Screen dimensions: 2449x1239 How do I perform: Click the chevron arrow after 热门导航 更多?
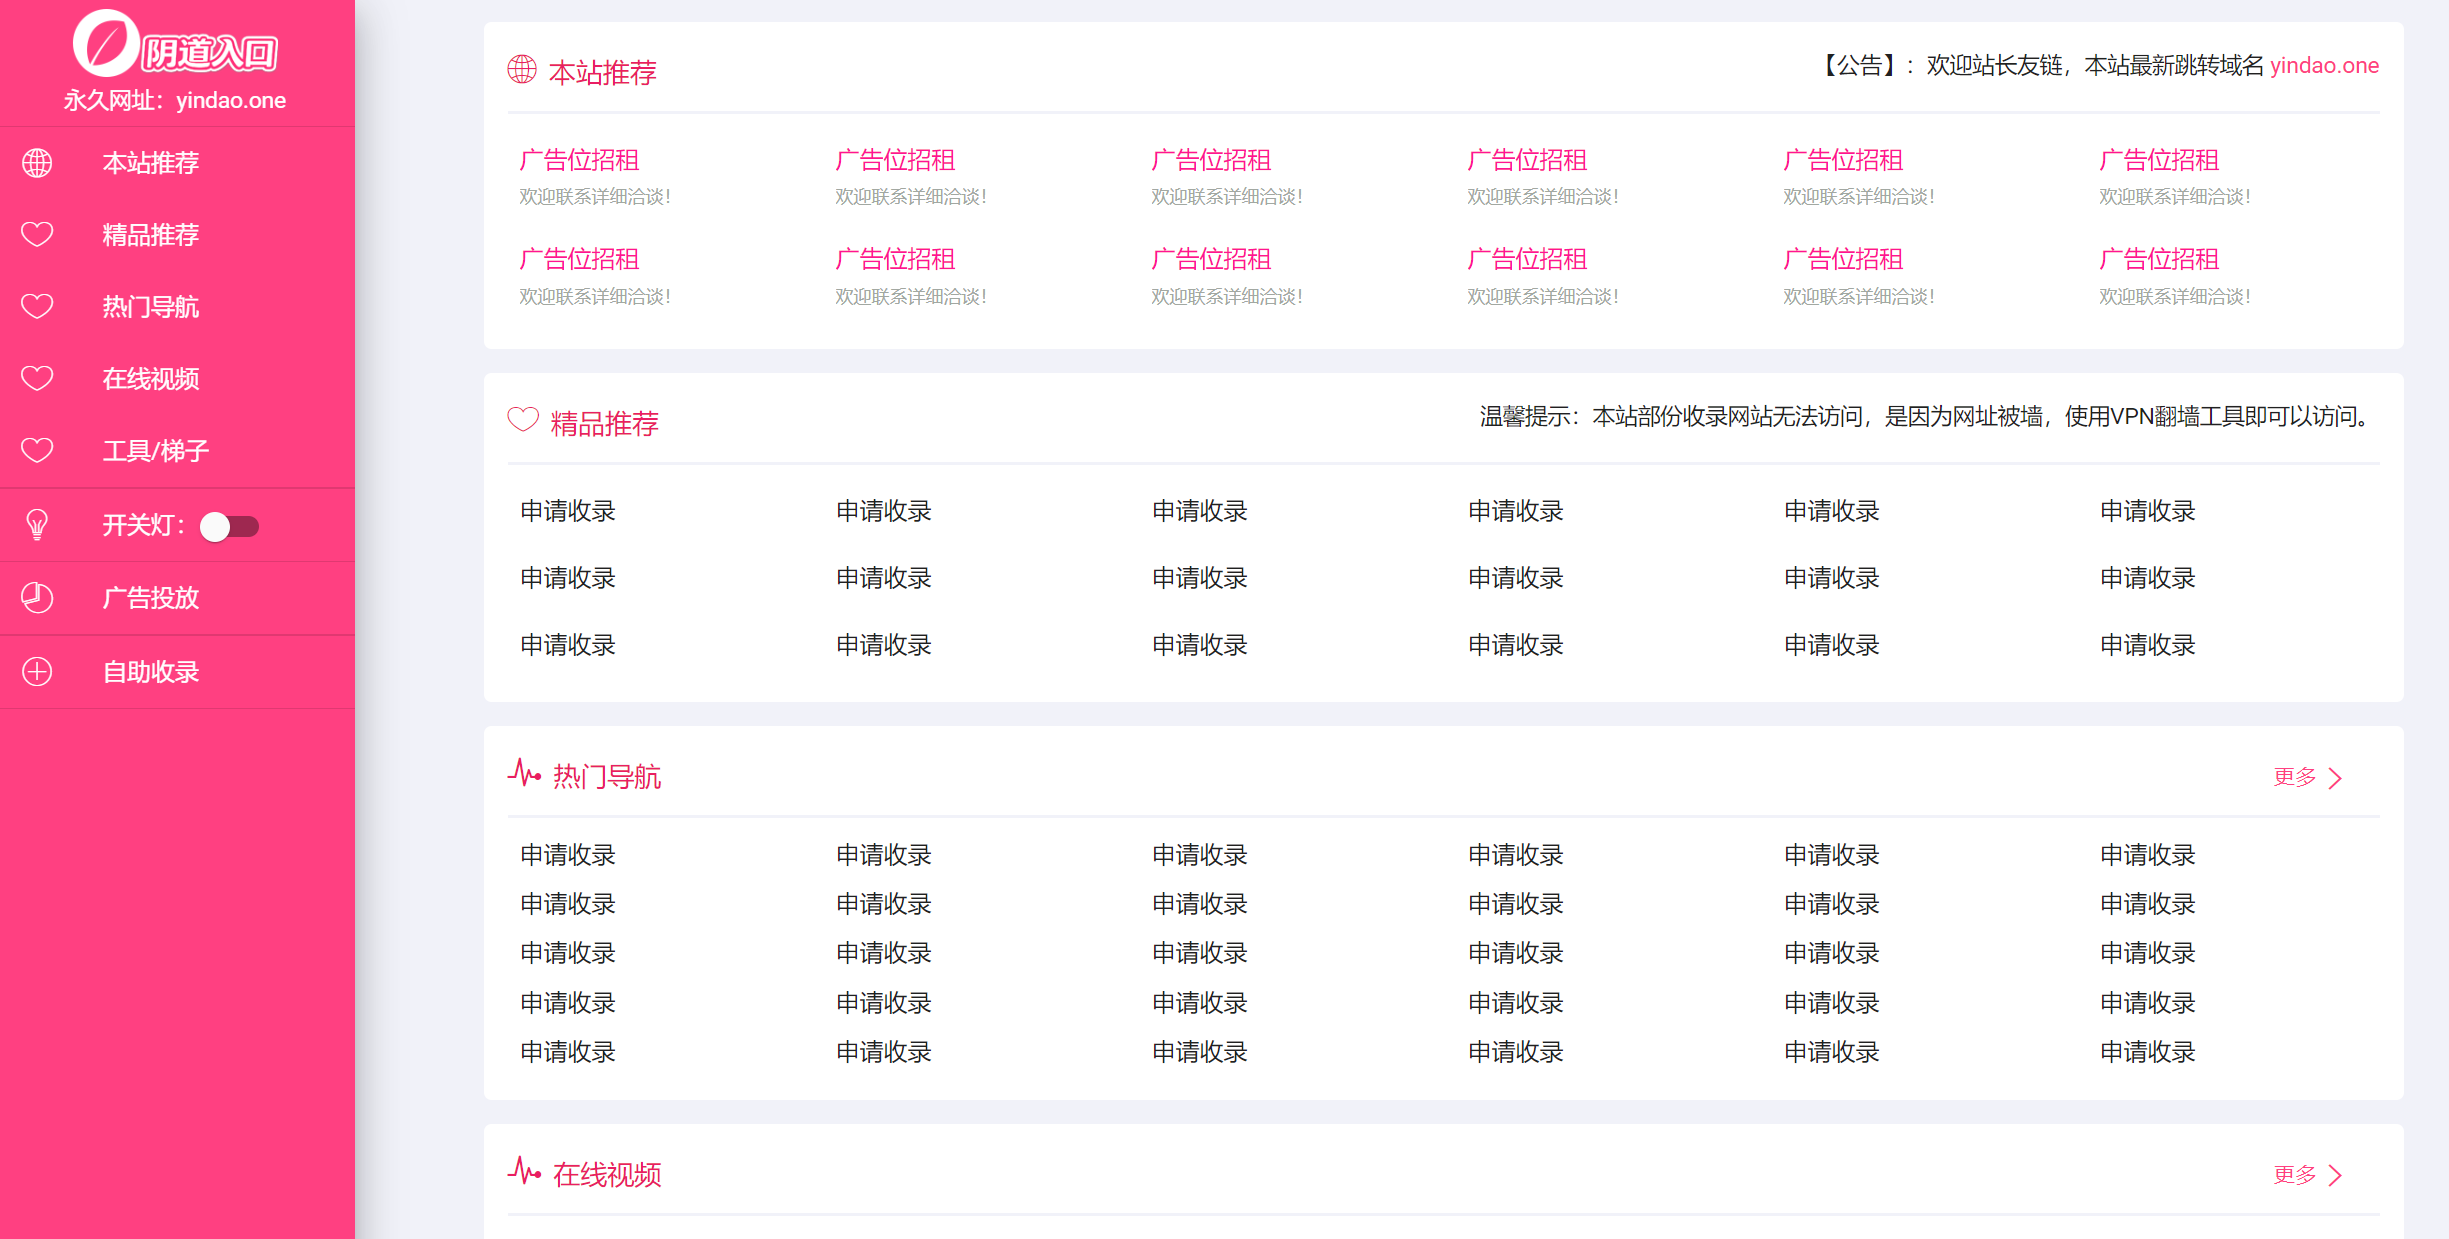tap(2336, 778)
